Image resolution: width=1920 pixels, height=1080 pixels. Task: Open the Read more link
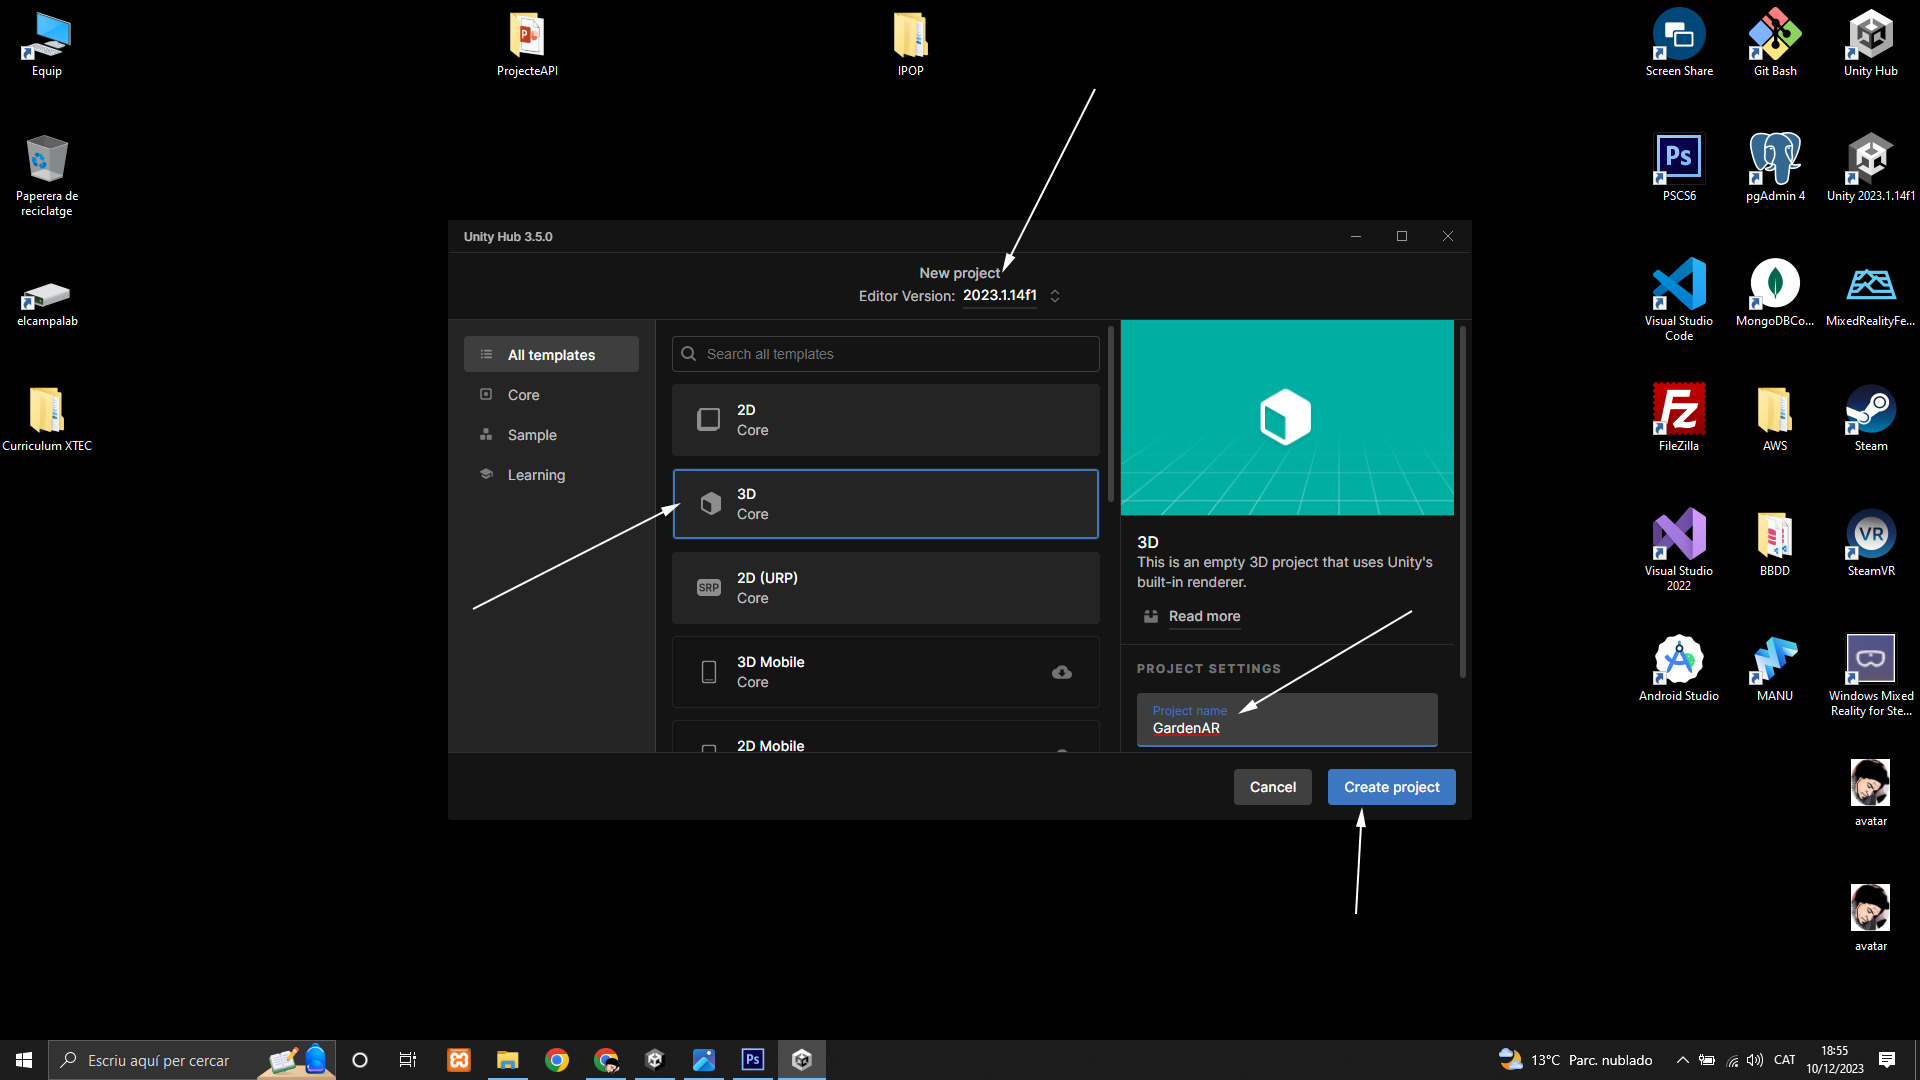1204,616
